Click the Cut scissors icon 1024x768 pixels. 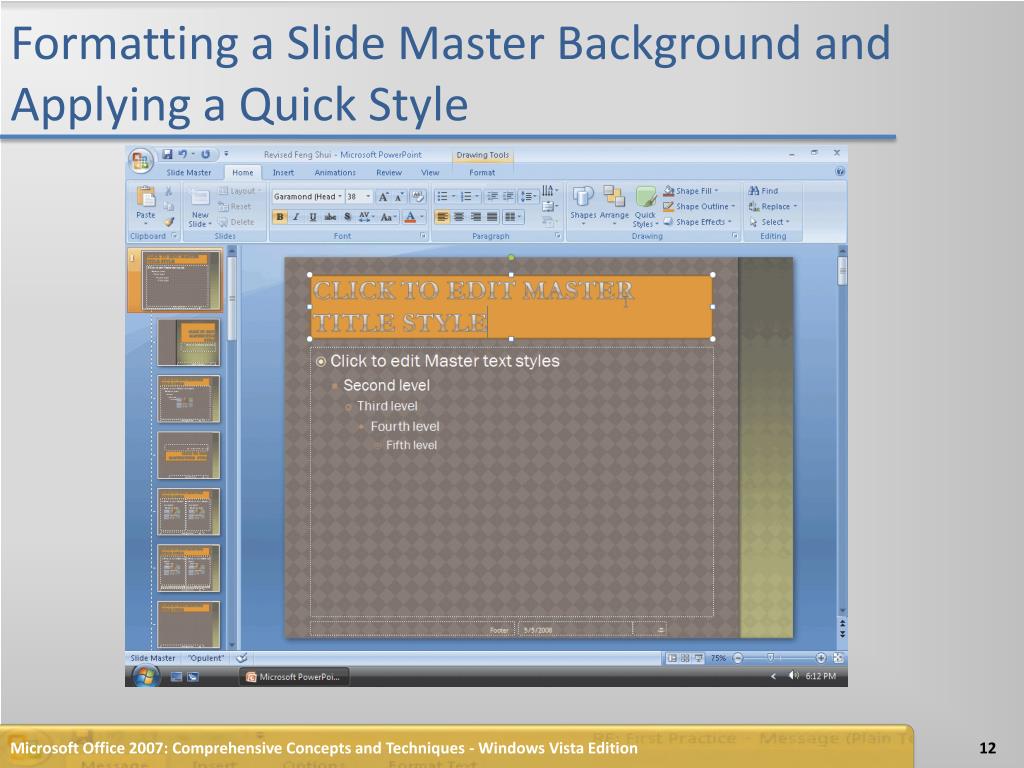point(168,191)
